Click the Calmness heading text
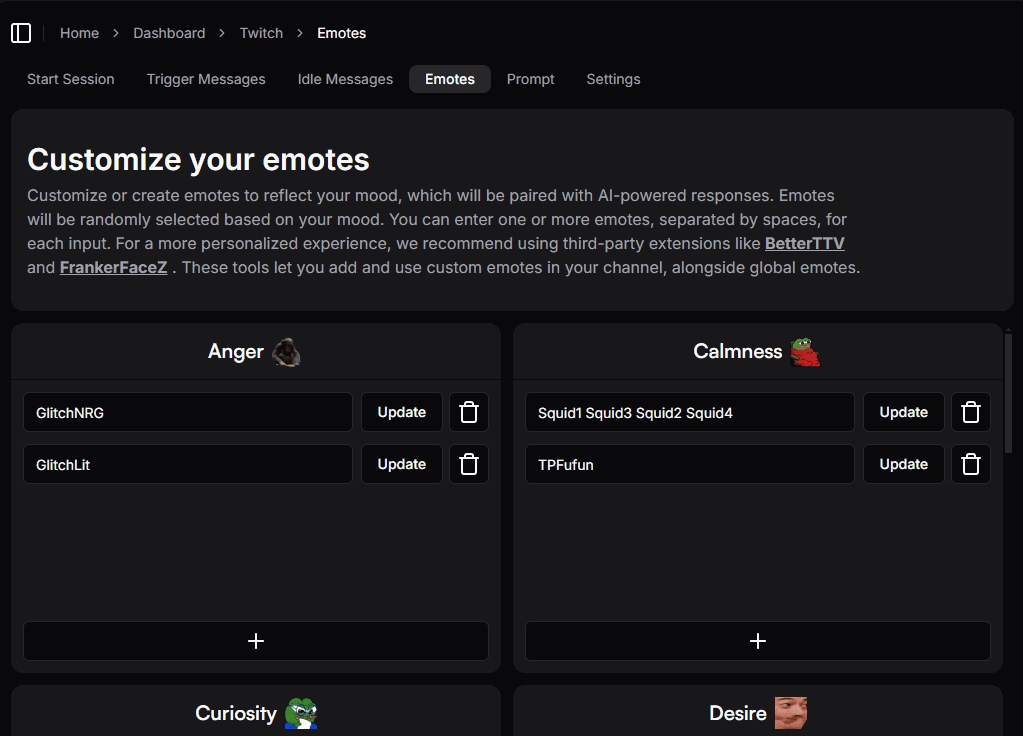This screenshot has width=1023, height=736. [x=737, y=352]
